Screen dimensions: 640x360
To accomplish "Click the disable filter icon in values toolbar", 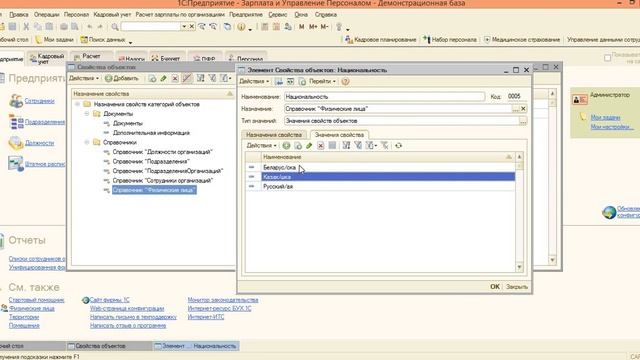I will click(x=384, y=146).
